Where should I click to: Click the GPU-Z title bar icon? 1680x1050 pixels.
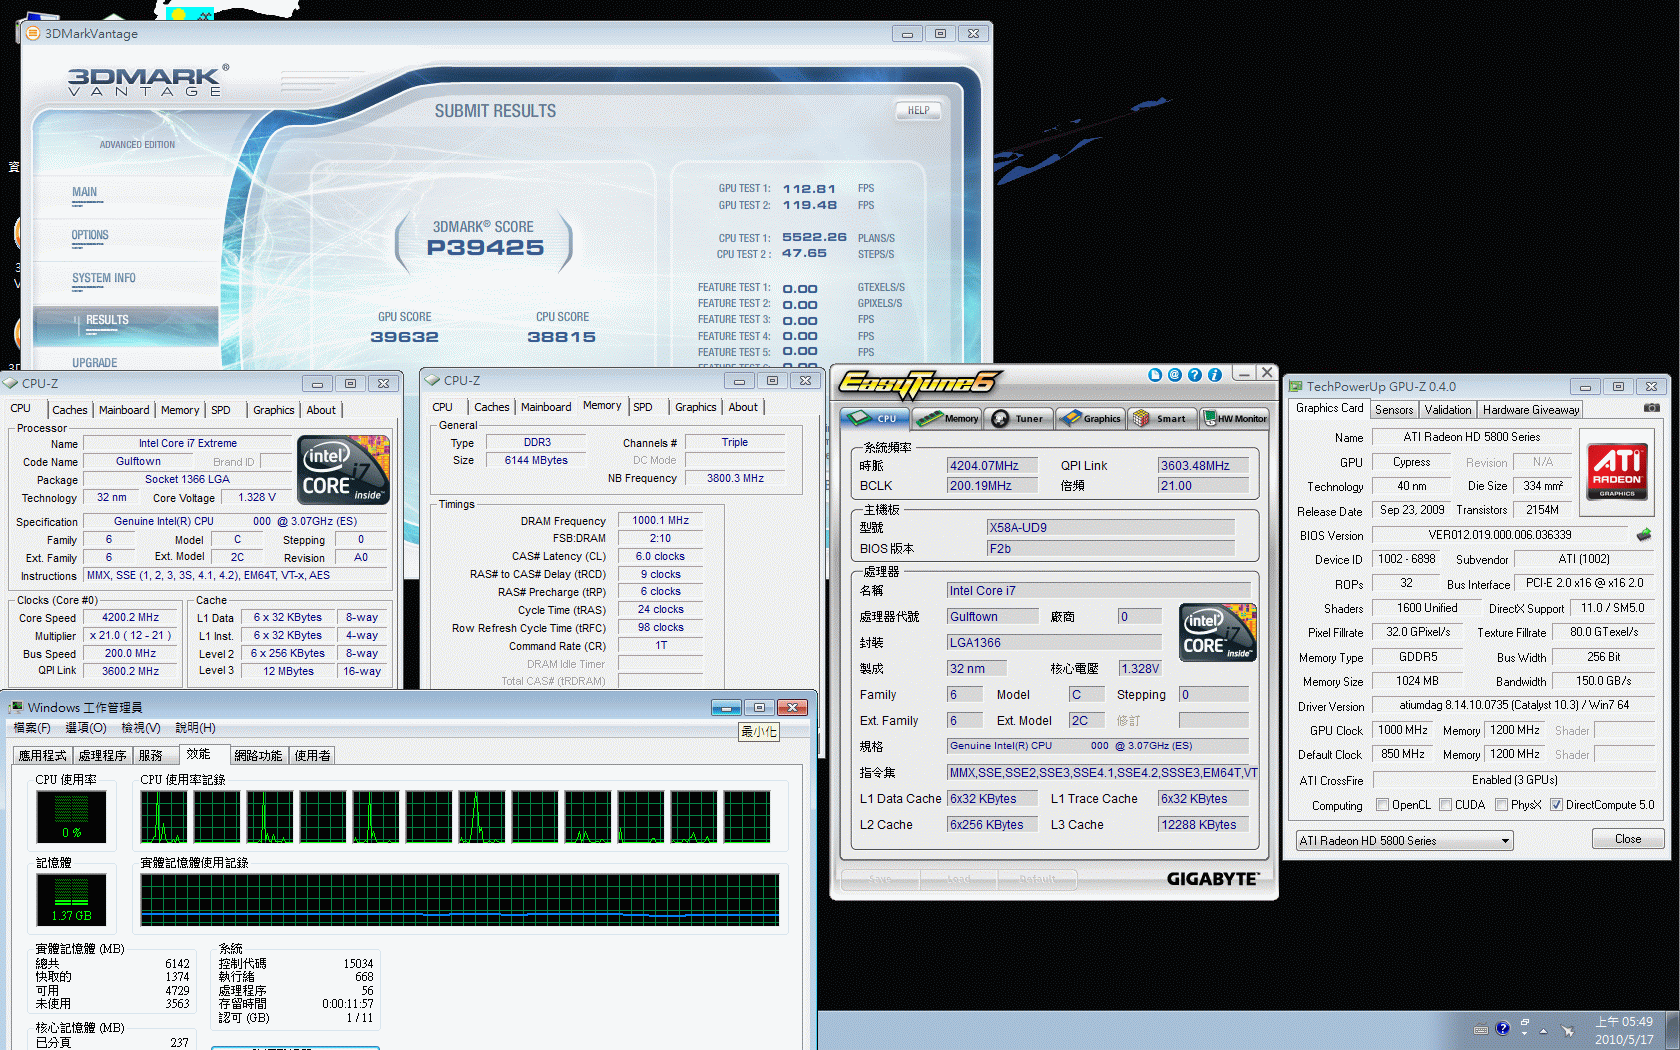click(1296, 386)
